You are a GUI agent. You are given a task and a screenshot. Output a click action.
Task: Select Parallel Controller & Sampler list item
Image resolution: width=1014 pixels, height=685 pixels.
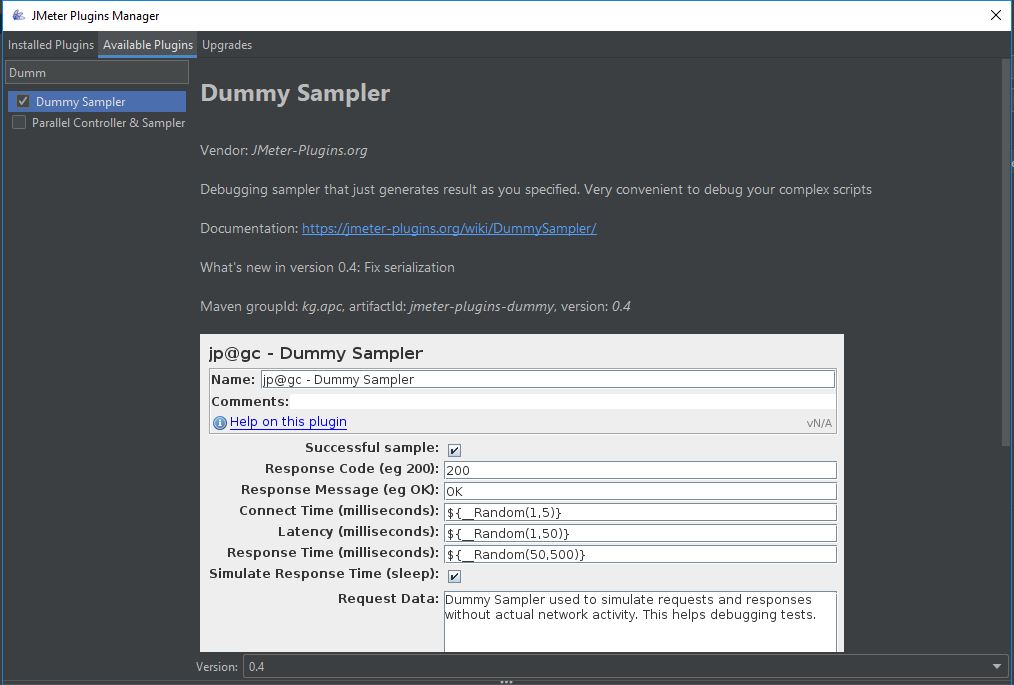[108, 123]
